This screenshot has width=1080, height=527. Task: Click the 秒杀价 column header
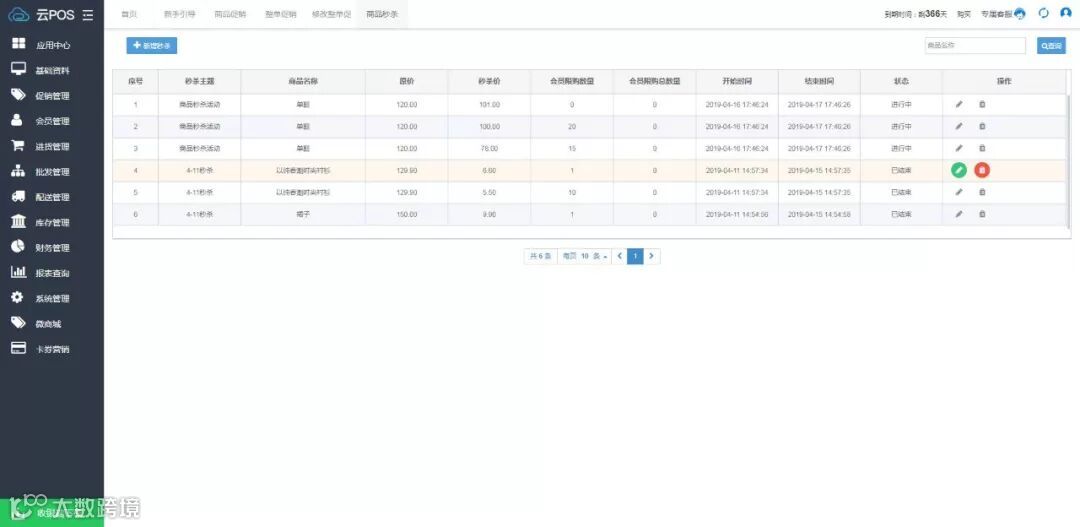tap(489, 81)
